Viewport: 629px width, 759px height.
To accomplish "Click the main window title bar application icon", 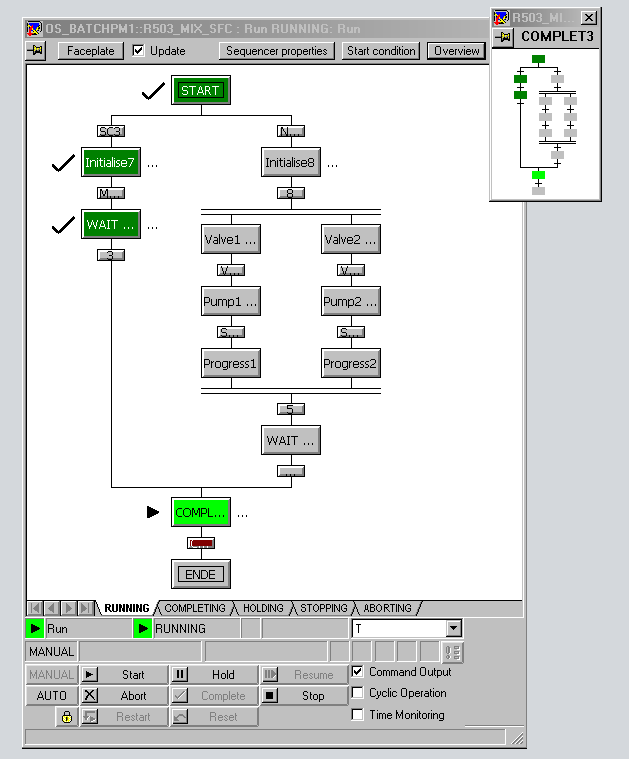I will [34, 29].
